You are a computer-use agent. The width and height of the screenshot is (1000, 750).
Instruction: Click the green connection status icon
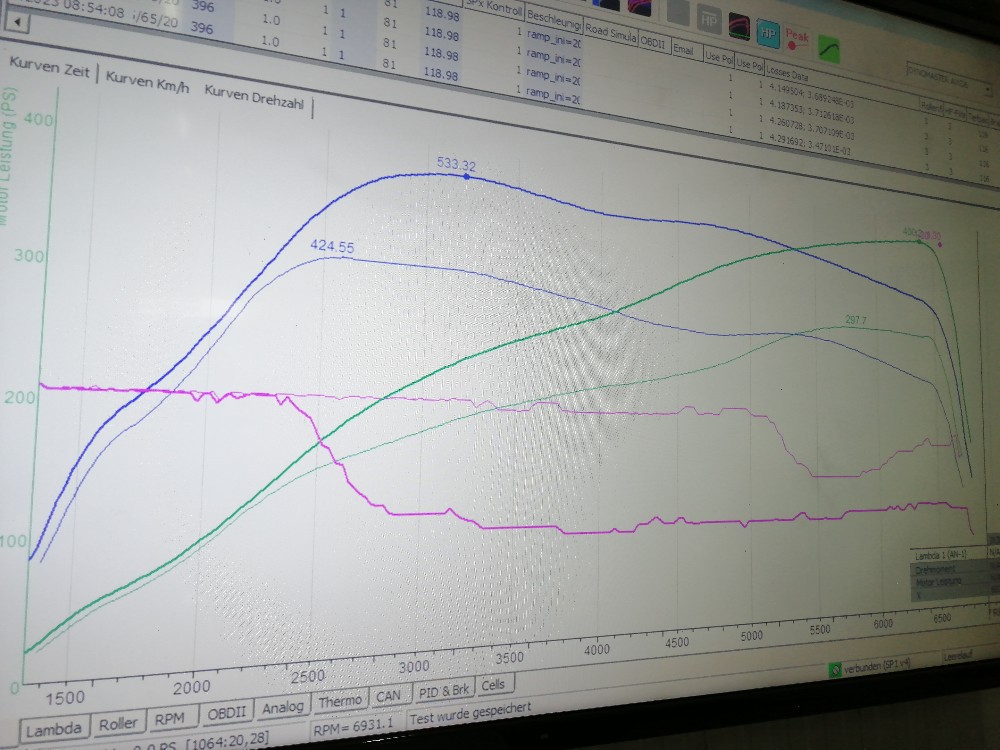[835, 670]
